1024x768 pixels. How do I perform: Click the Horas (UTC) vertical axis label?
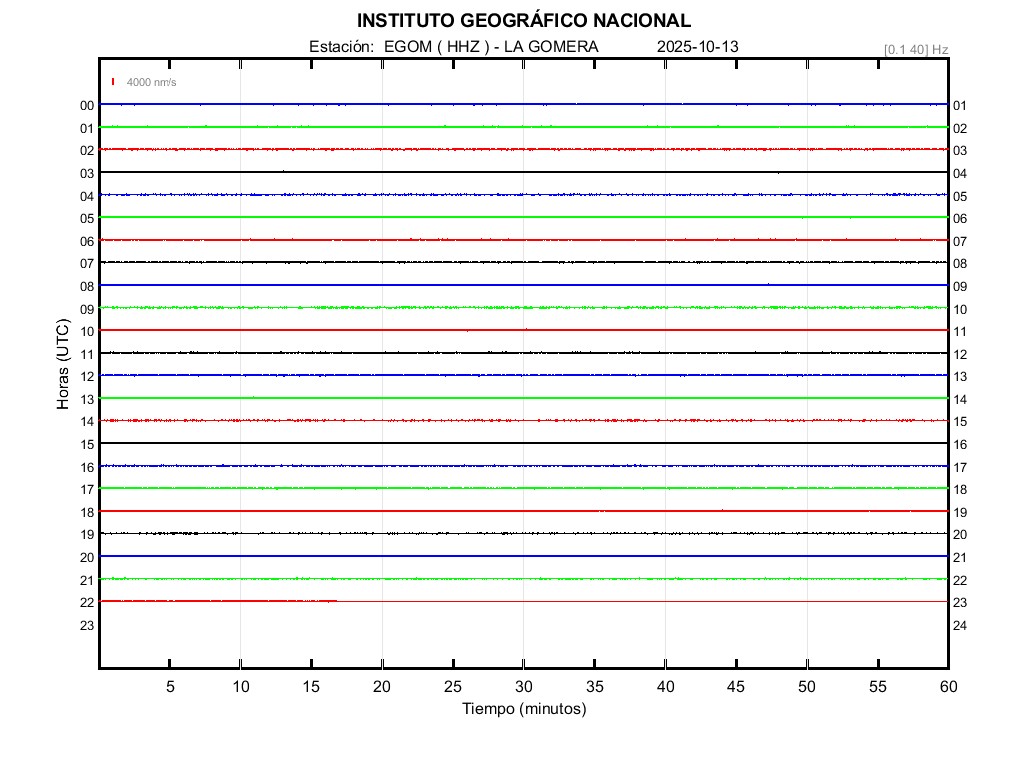click(62, 364)
